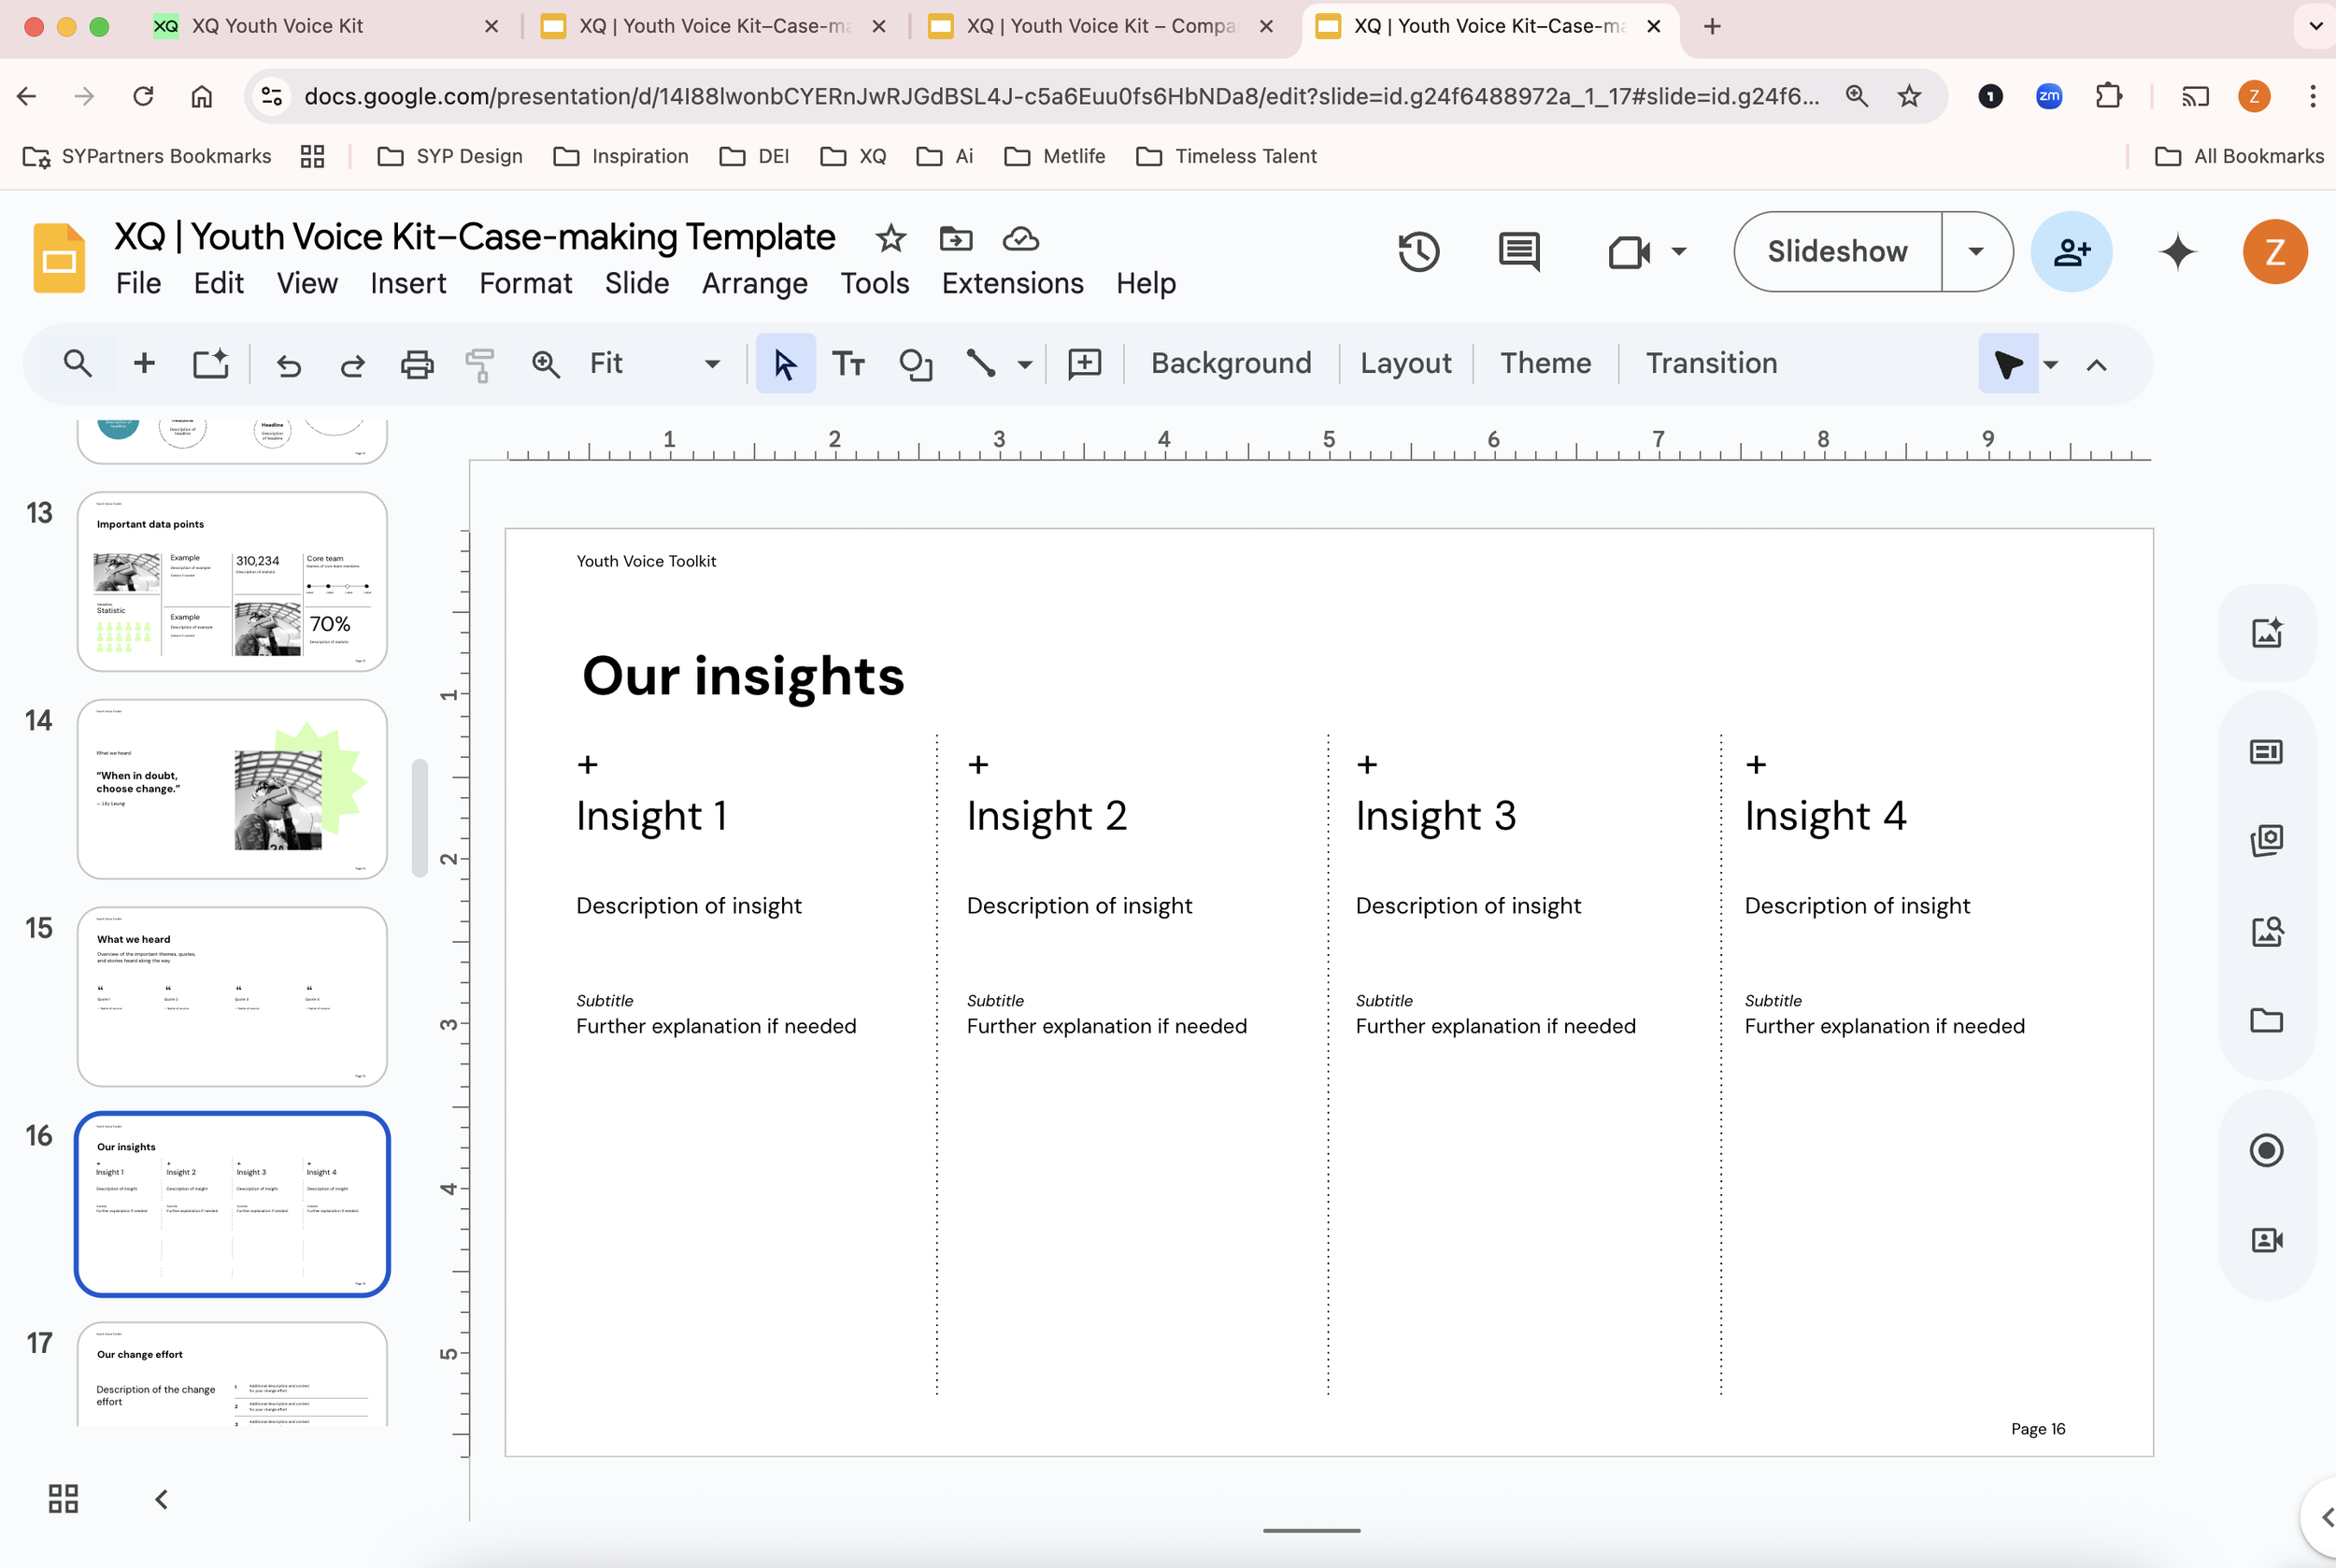Expand the Fit zoom dropdown
Image resolution: width=2336 pixels, height=1568 pixels.
click(712, 364)
